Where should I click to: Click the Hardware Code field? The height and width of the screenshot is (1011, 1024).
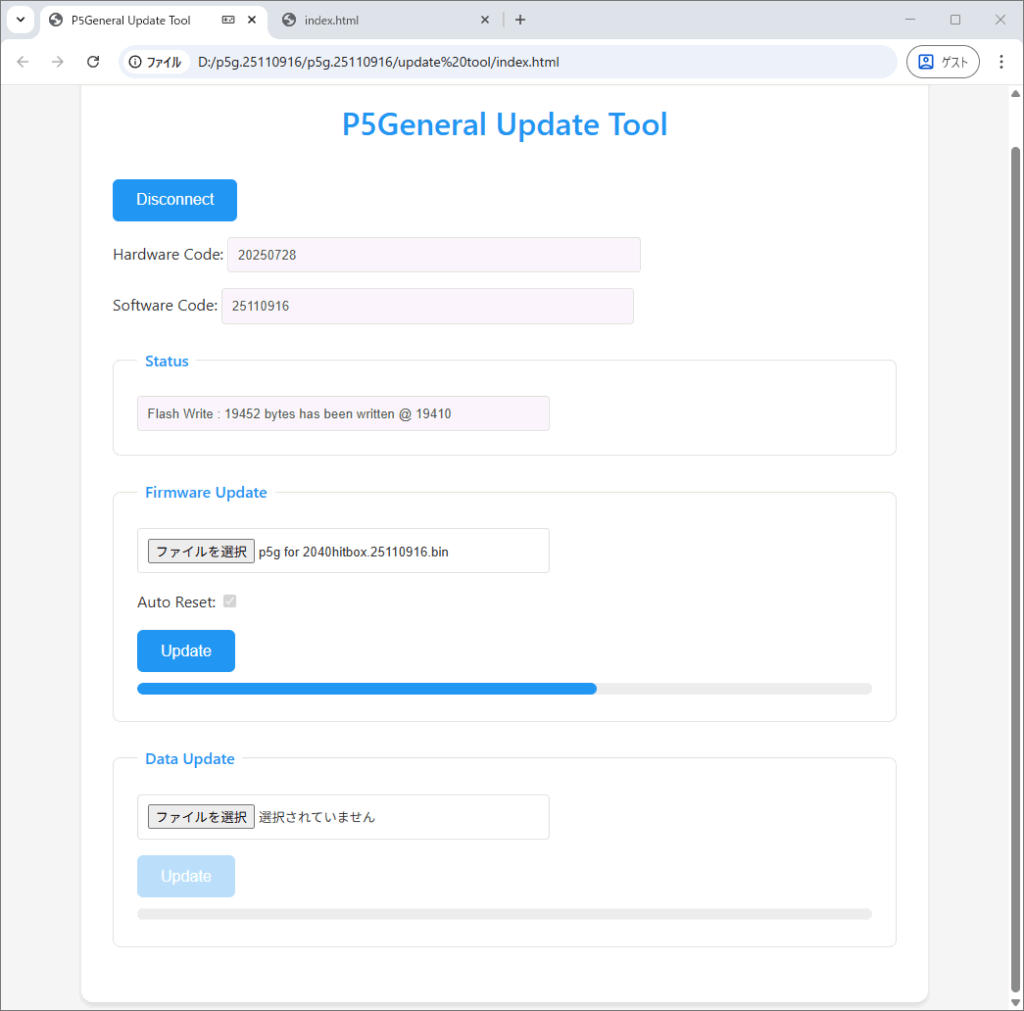click(x=433, y=255)
